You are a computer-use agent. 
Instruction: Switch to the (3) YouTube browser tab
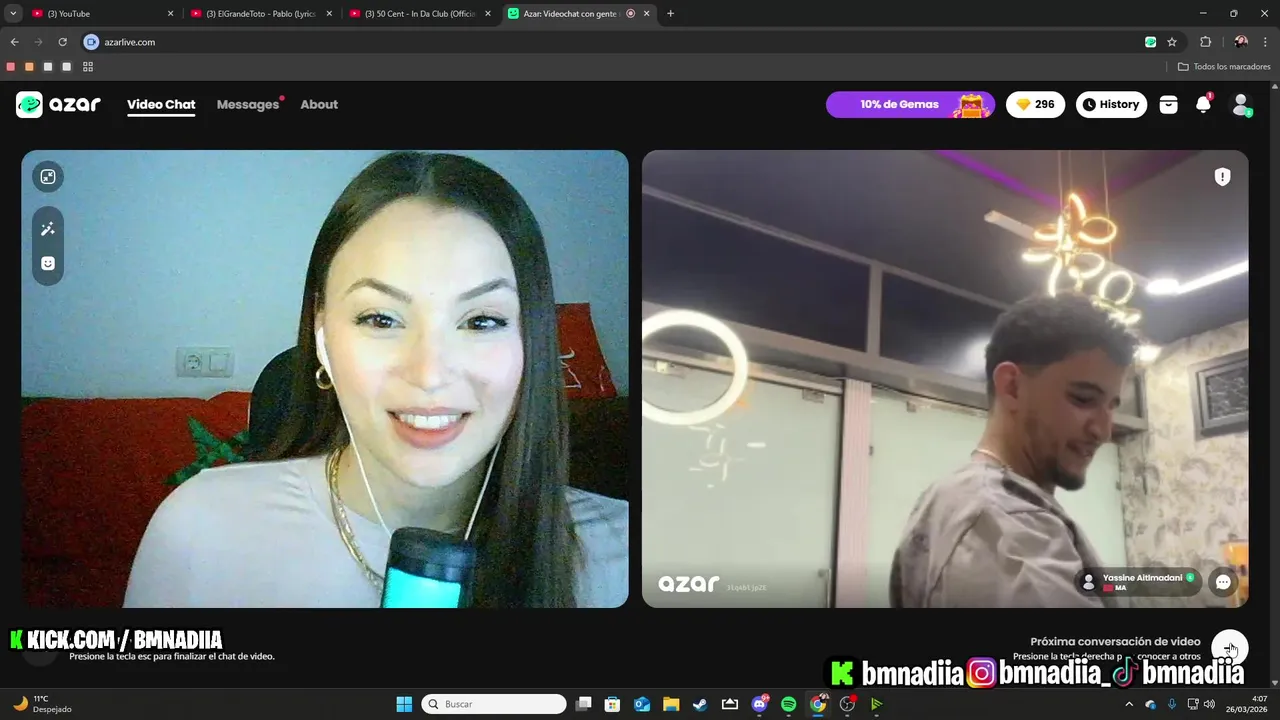tap(103, 14)
